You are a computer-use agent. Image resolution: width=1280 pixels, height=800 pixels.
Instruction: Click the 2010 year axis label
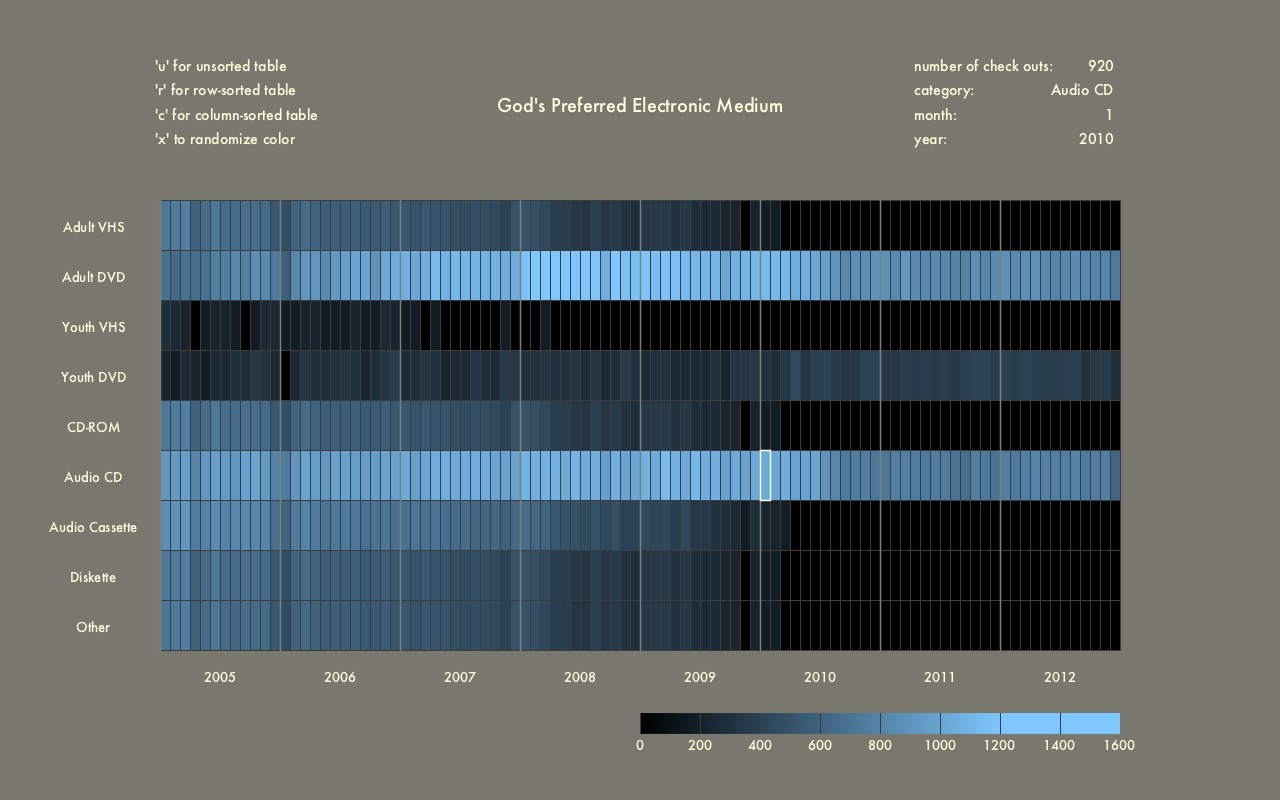tap(820, 677)
